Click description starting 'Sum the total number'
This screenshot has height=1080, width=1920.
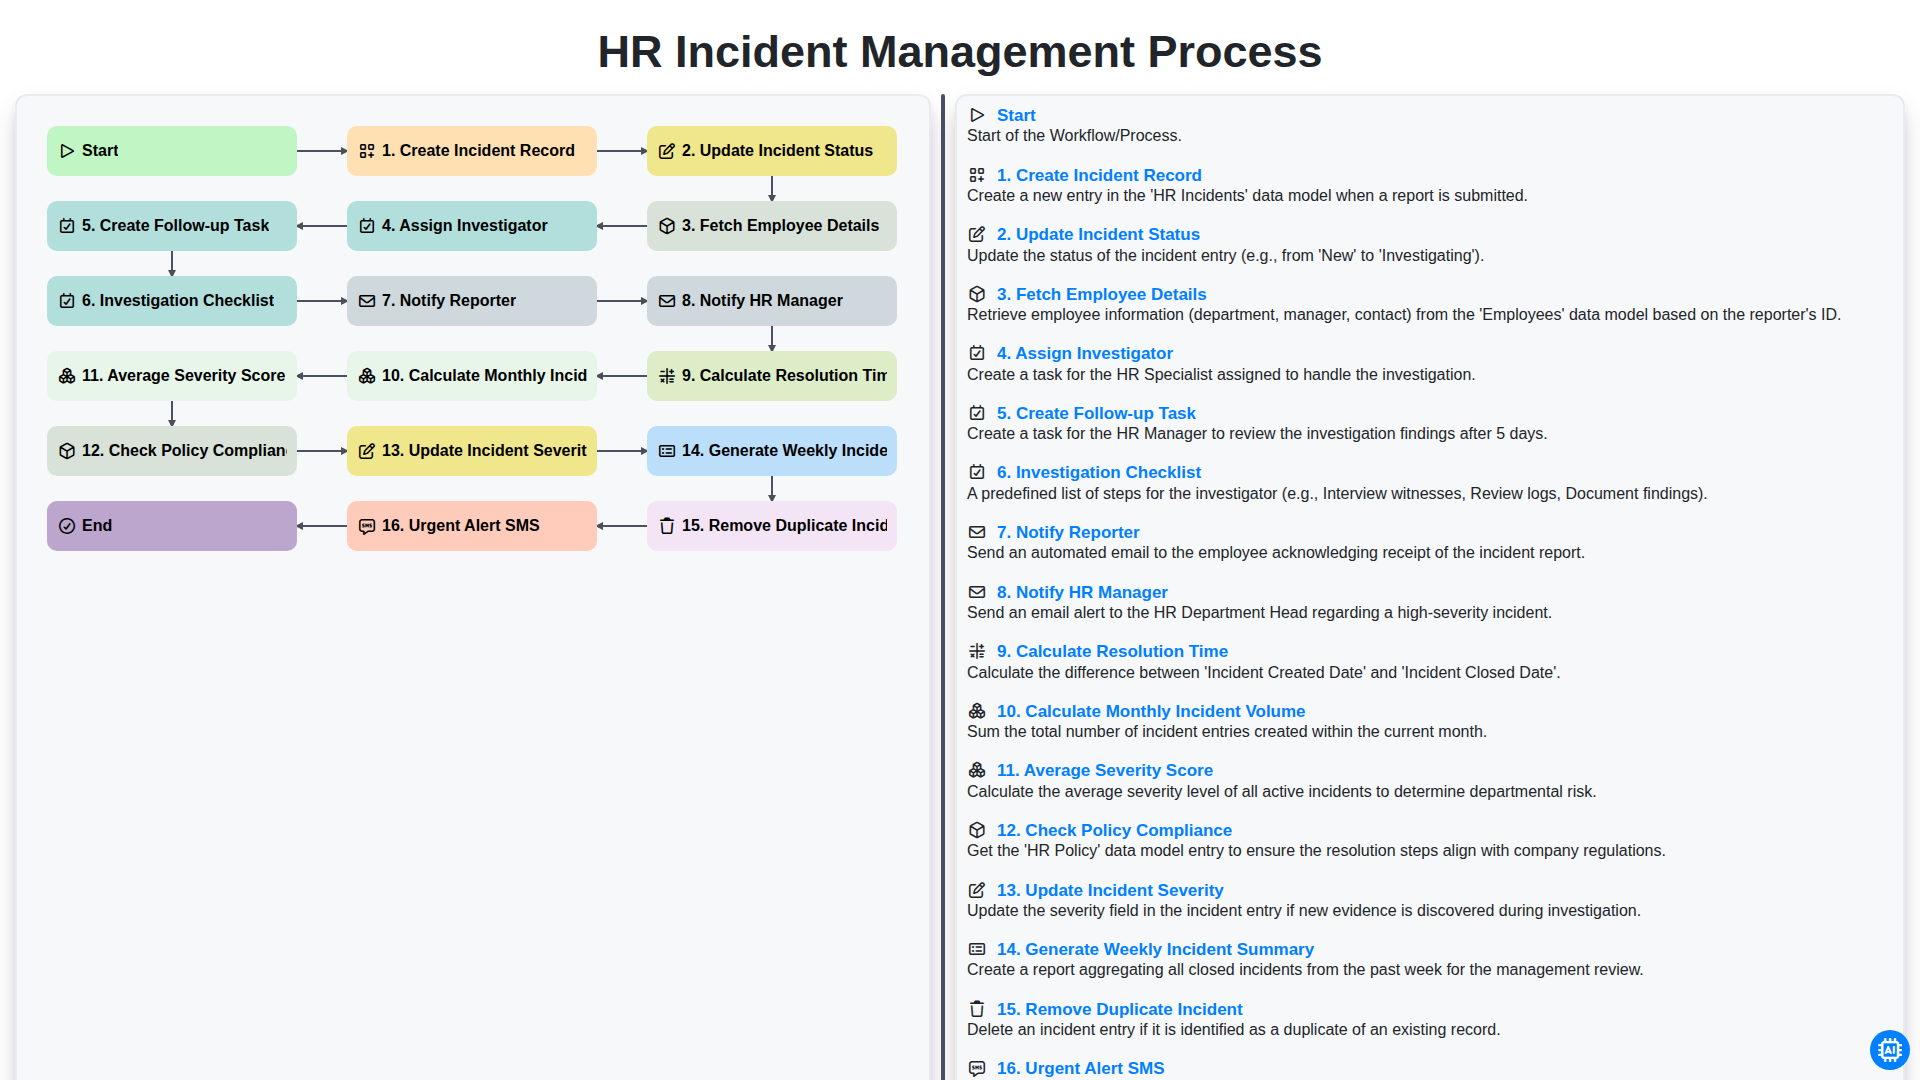[x=1227, y=731]
